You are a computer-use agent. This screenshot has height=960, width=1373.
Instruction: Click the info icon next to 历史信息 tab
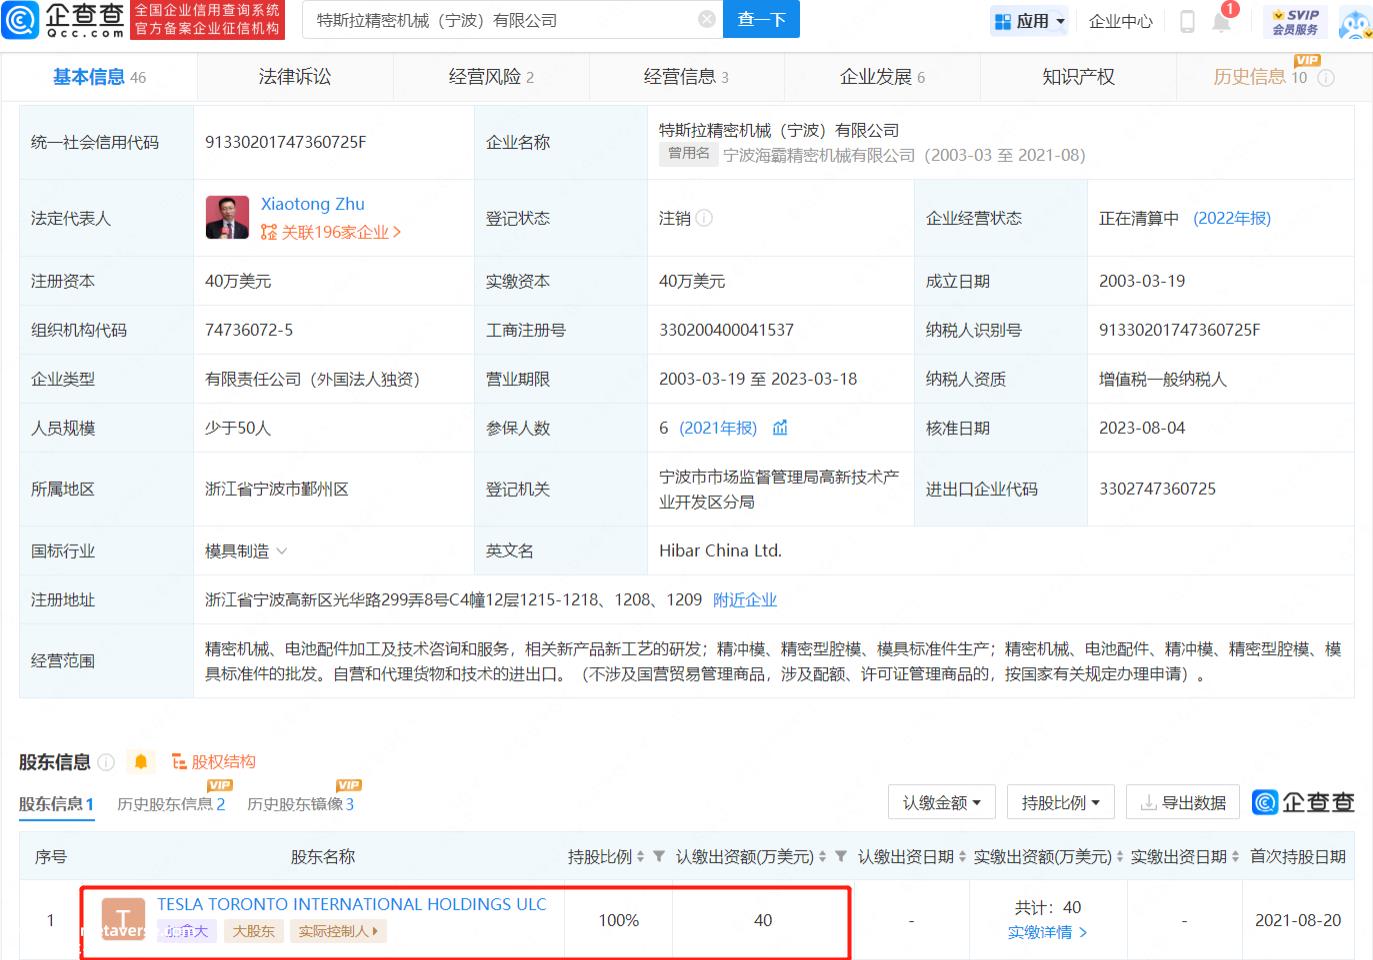(1326, 78)
